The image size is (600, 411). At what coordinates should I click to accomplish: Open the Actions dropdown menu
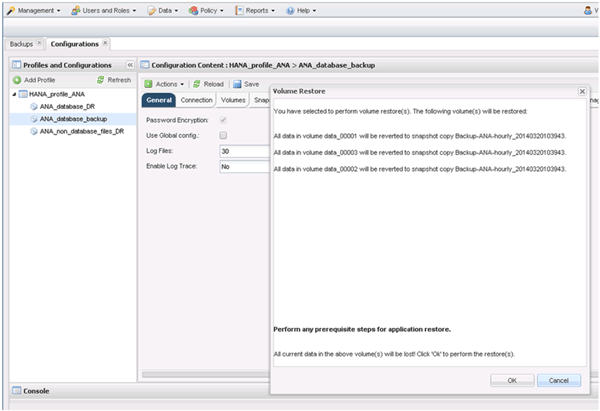tap(165, 84)
